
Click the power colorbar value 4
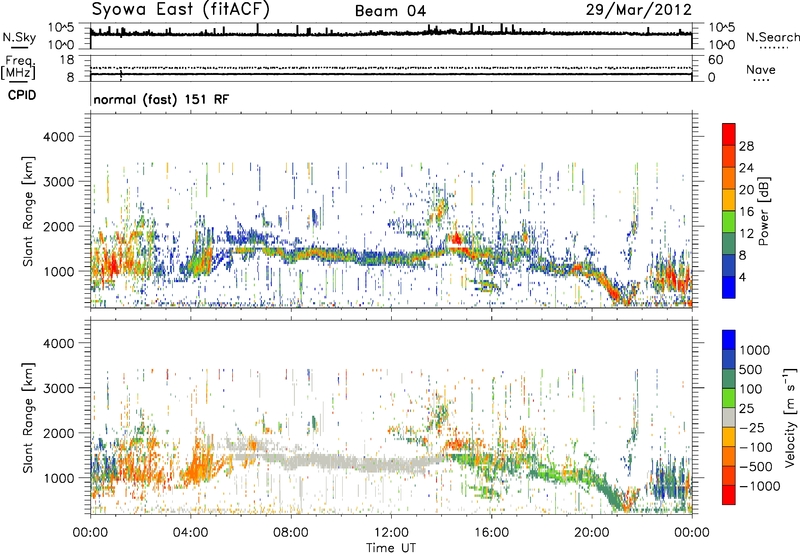[742, 277]
